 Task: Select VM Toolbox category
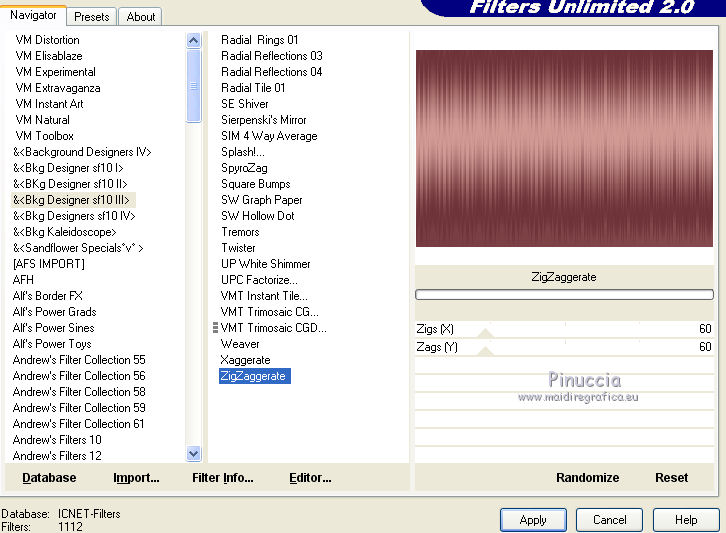(x=44, y=136)
